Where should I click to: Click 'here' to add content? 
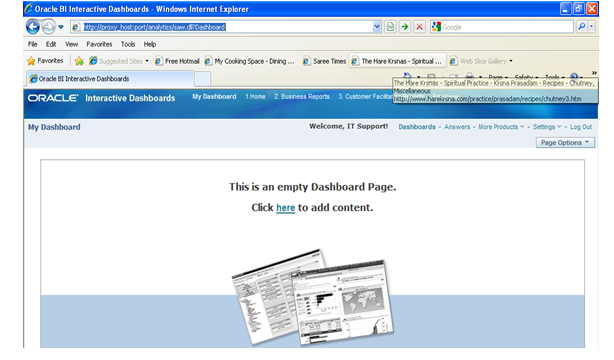point(285,208)
